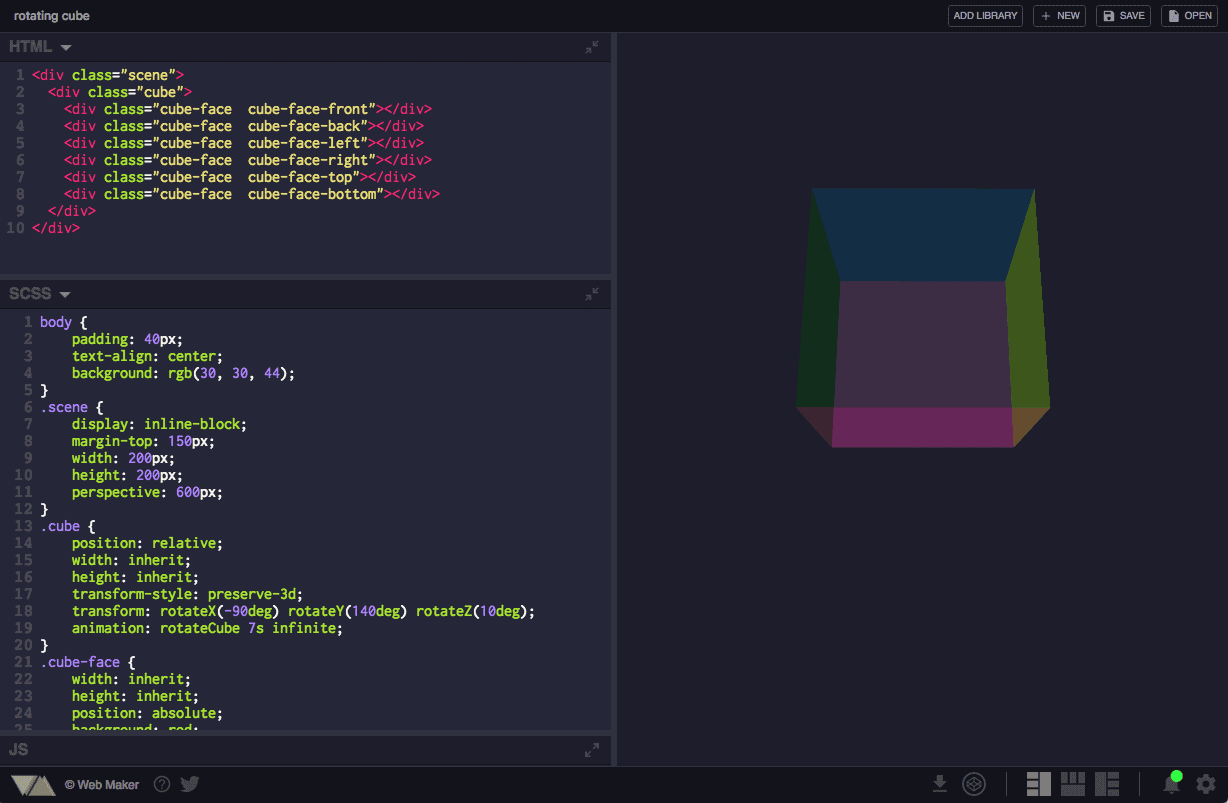Click the Web Maker logo
Viewport: 1228px width, 803px height.
tap(33, 784)
